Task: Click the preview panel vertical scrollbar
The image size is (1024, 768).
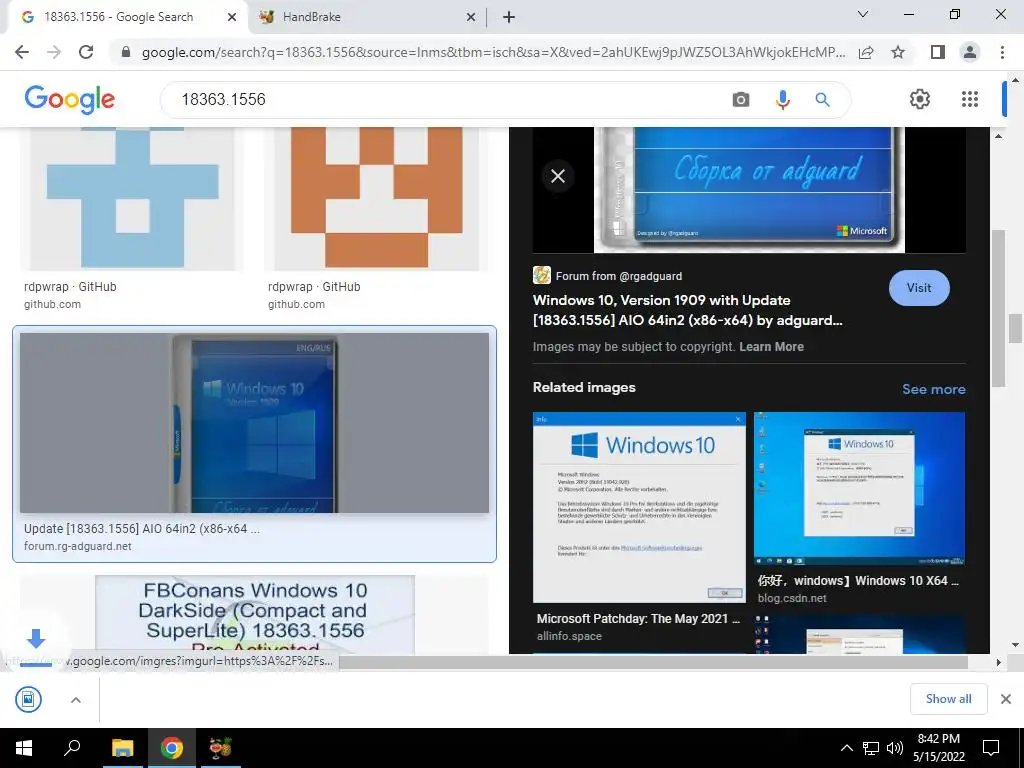Action: (998, 307)
